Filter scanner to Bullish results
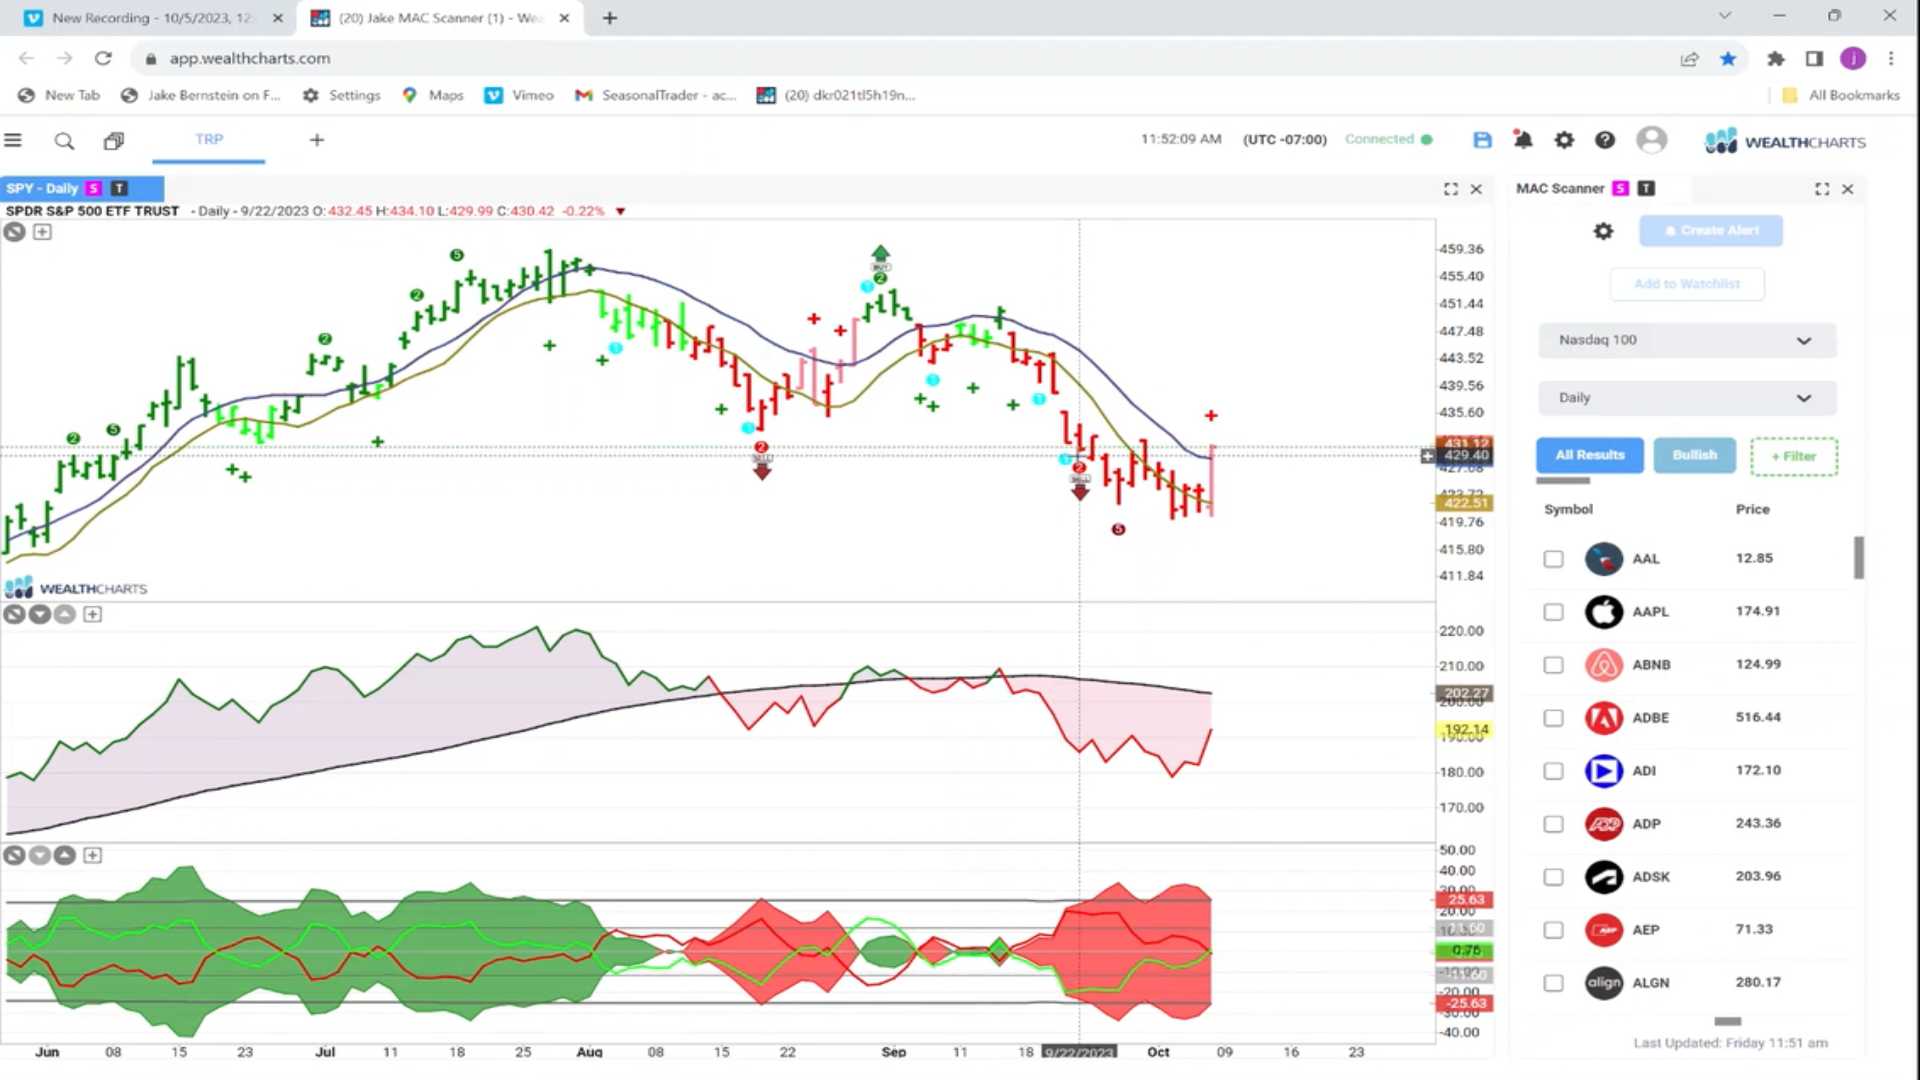This screenshot has width=1920, height=1080. 1694,455
